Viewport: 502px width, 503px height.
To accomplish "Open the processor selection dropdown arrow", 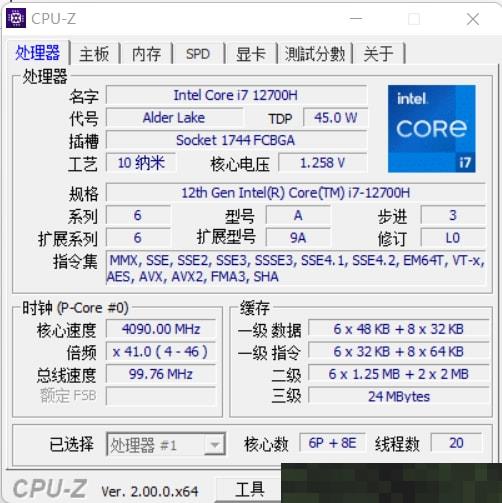I will 215,444.
